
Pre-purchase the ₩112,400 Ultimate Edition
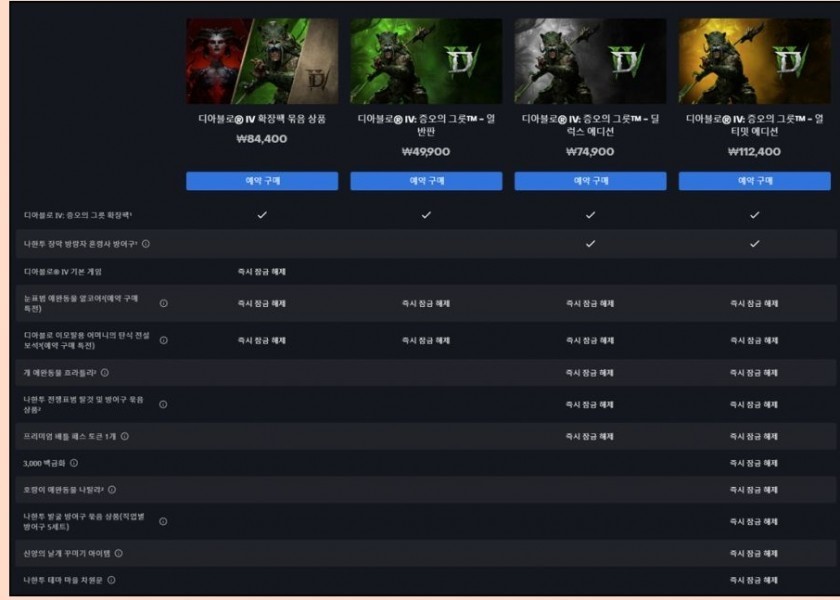754,181
